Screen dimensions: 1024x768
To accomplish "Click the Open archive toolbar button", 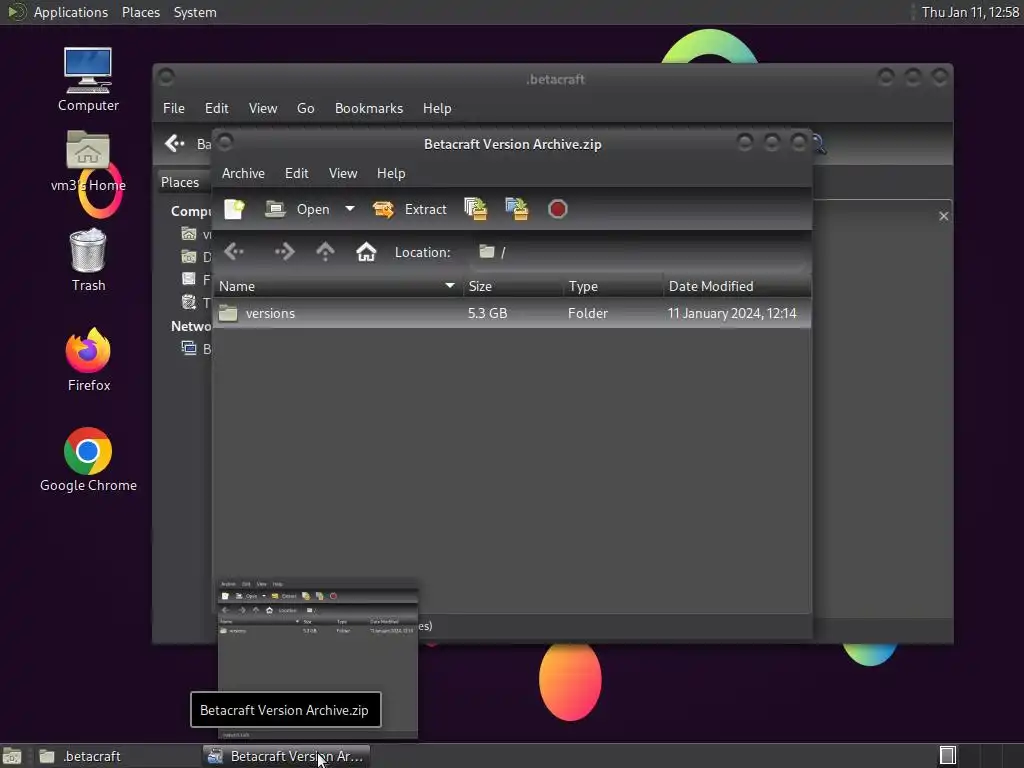I will 297,210.
